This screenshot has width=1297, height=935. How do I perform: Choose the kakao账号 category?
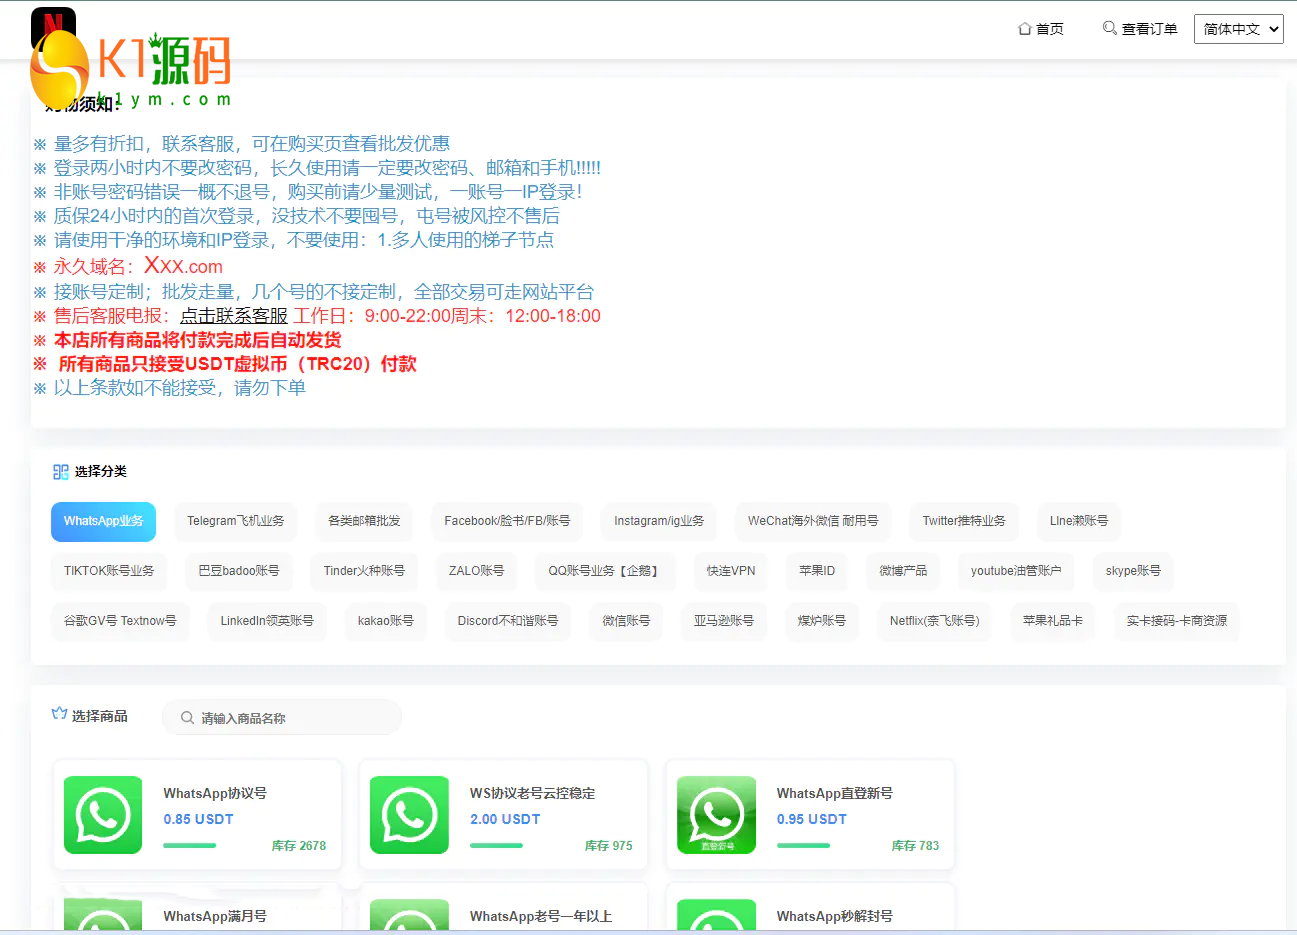click(386, 621)
